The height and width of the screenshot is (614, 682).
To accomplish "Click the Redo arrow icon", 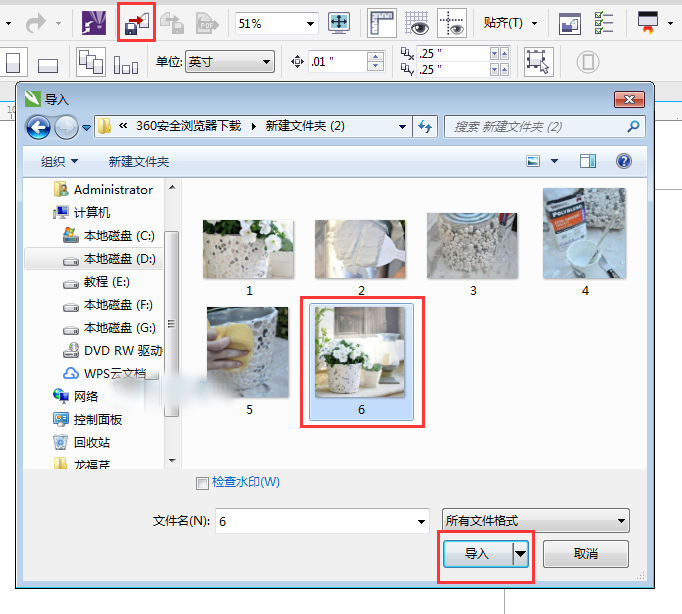I will pos(36,23).
